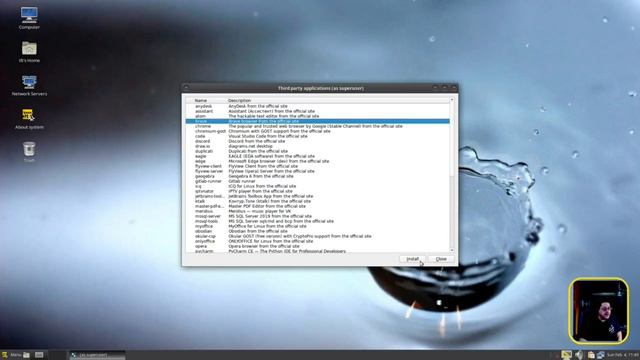Select the myoffice row
This screenshot has width=640, height=360.
tap(318, 226)
